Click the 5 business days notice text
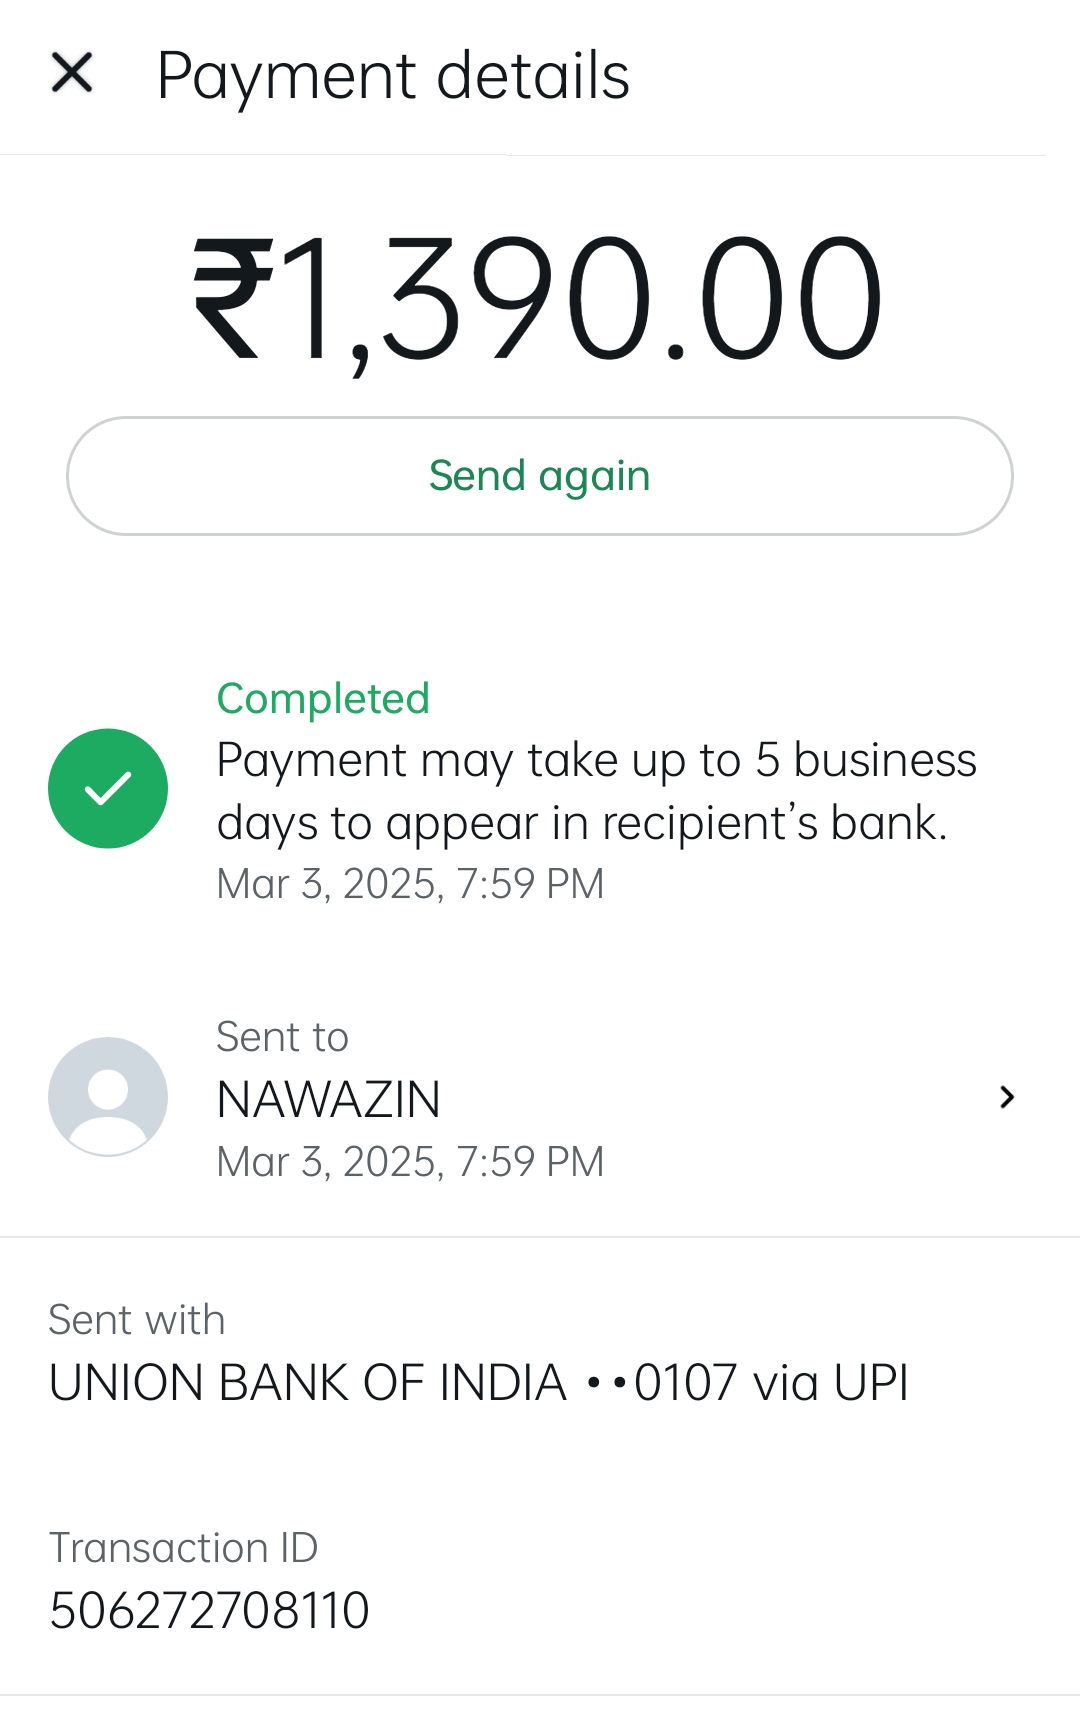 tap(596, 791)
